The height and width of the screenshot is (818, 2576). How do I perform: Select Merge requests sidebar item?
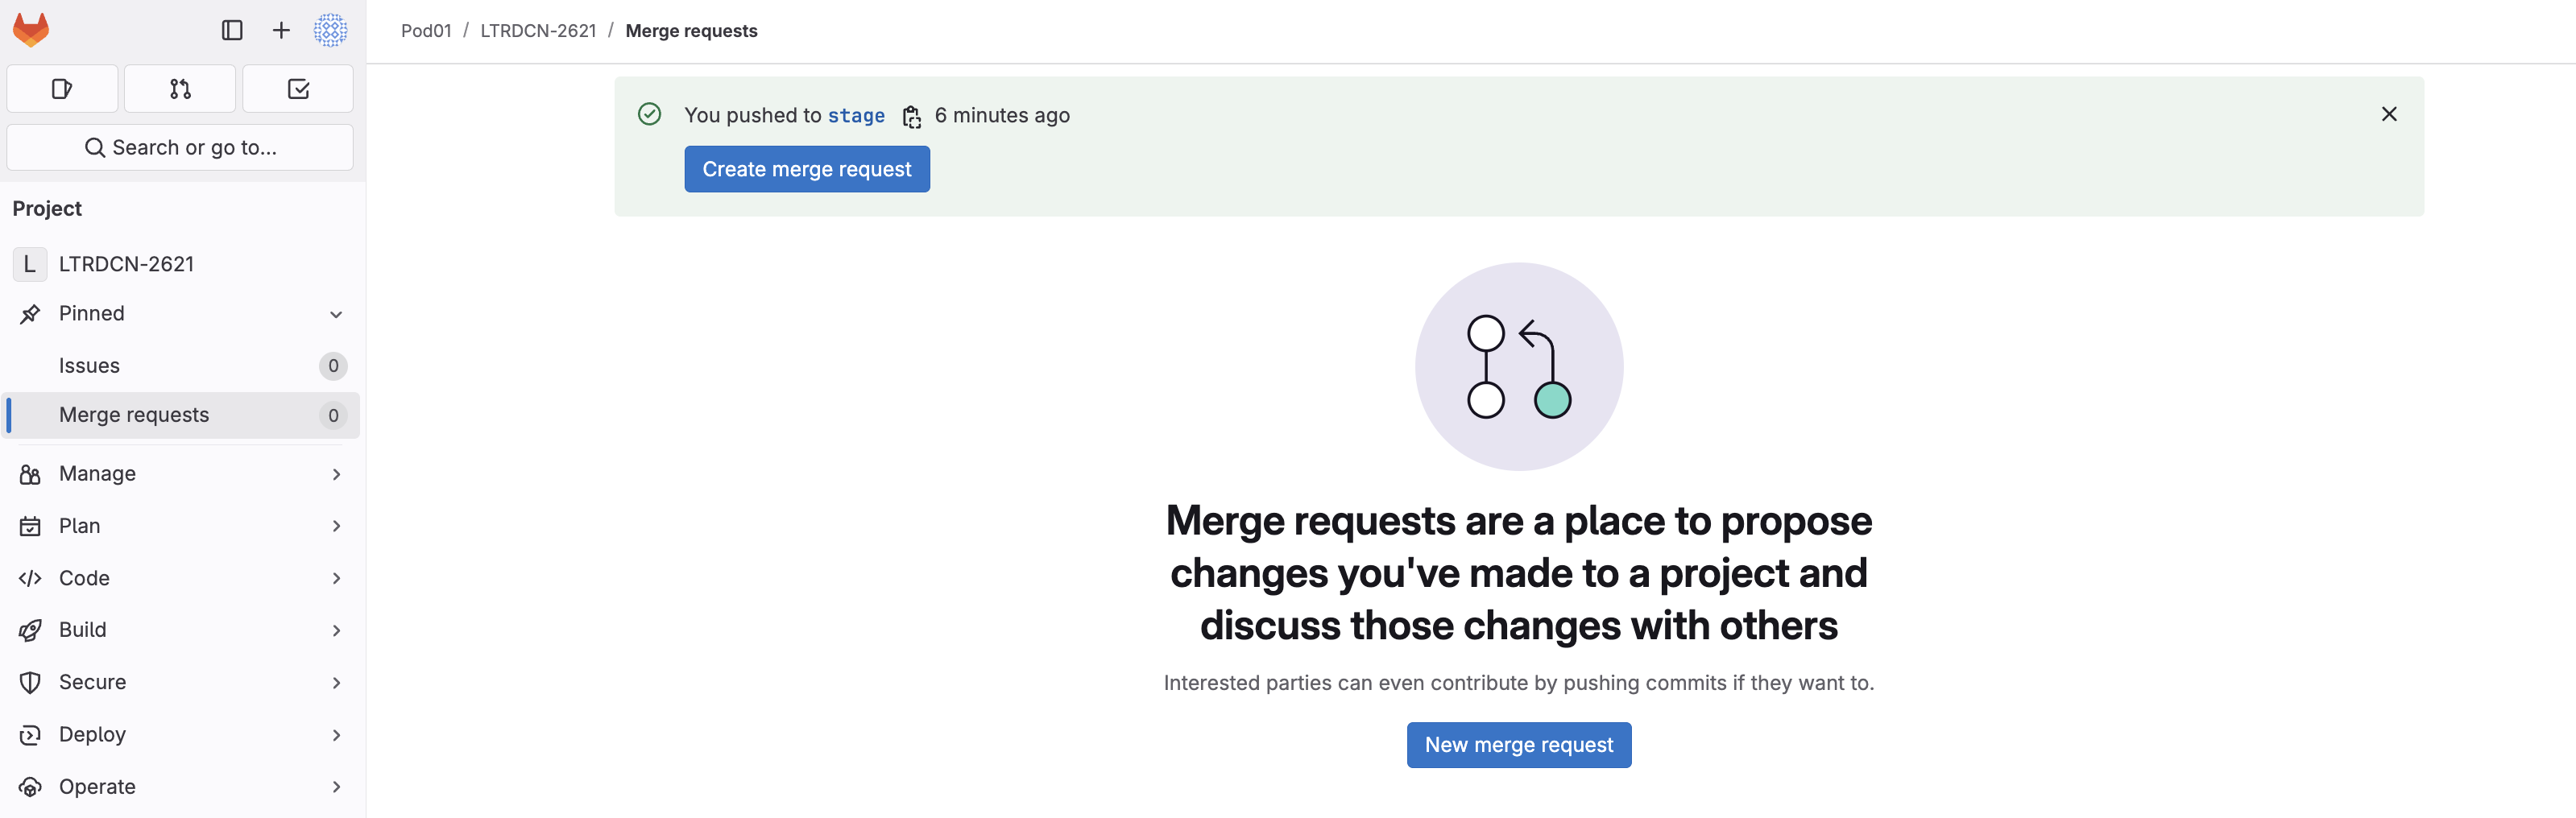[134, 415]
